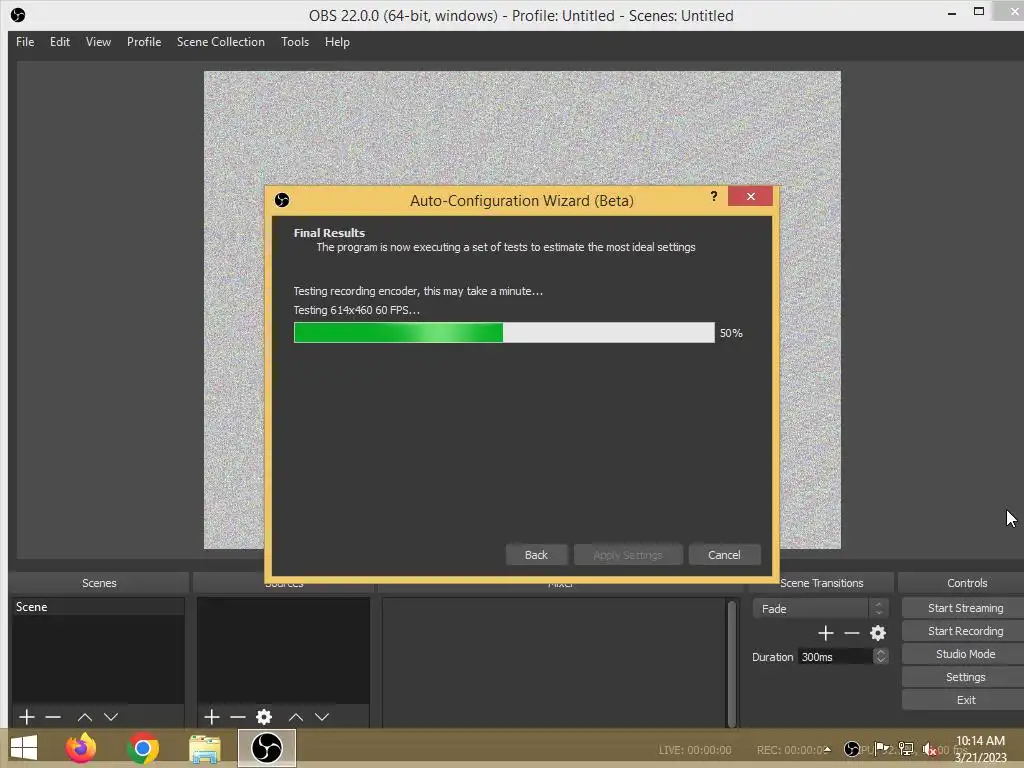Open Windows Start menu
This screenshot has width=1024, height=768.
24,748
